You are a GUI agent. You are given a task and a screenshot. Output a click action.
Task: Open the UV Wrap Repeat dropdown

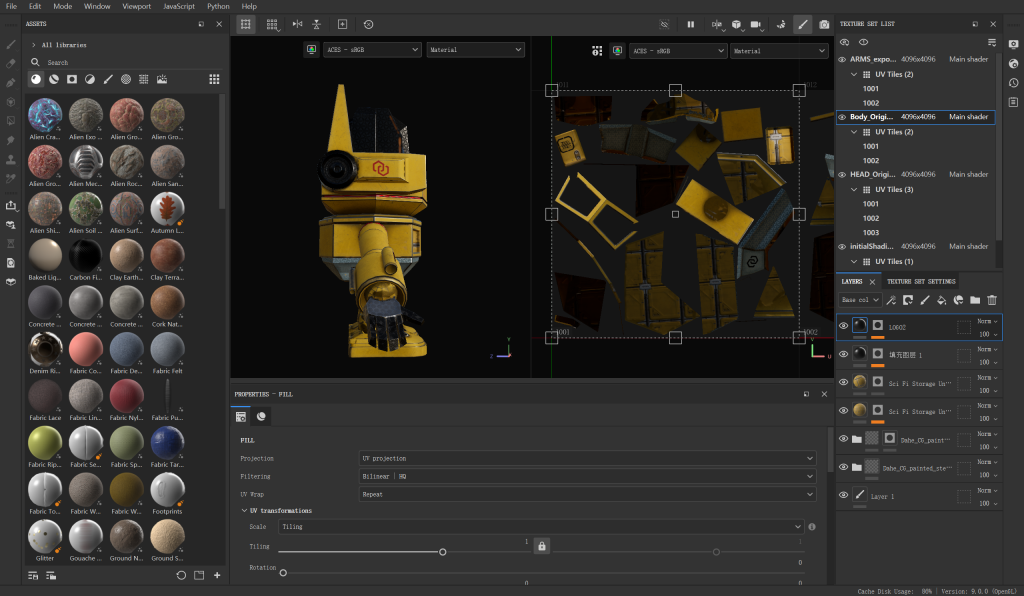(x=587, y=494)
